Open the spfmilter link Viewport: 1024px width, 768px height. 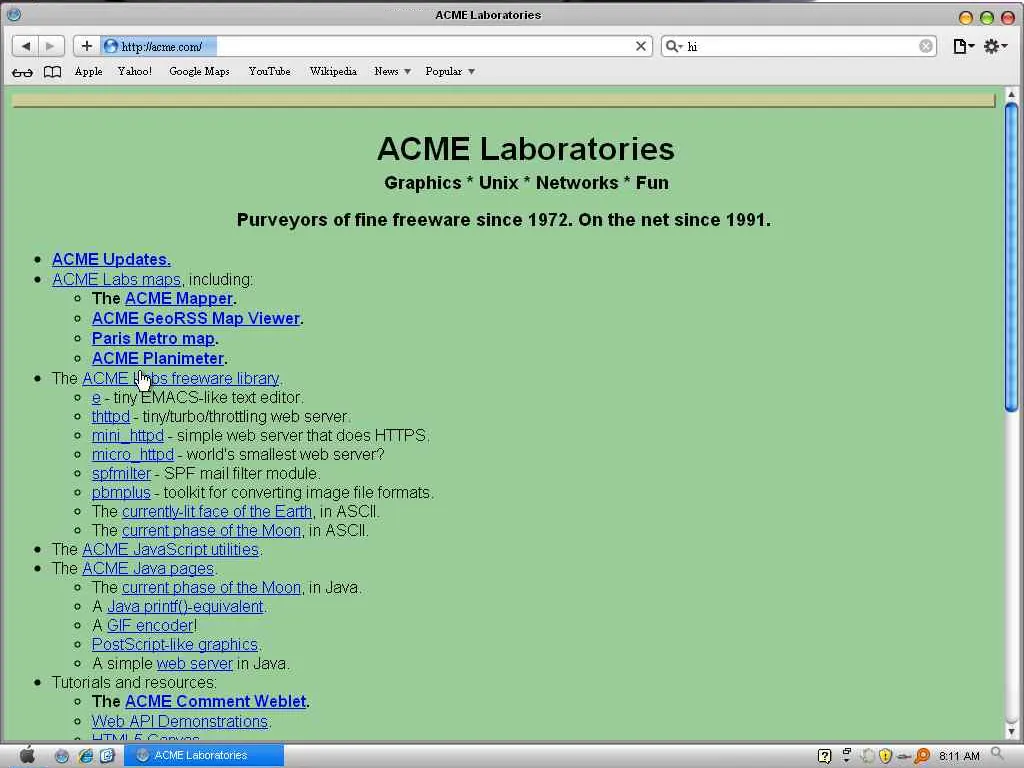[121, 473]
